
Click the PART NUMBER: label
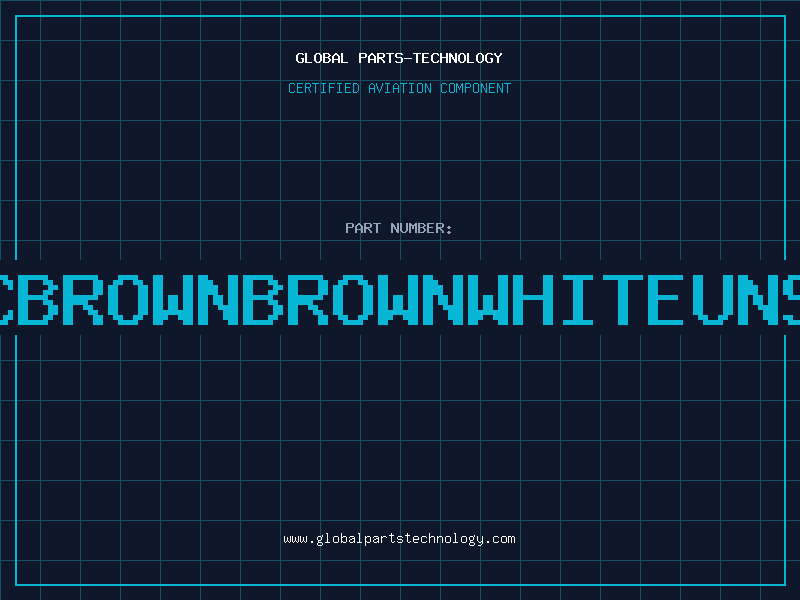(x=399, y=228)
